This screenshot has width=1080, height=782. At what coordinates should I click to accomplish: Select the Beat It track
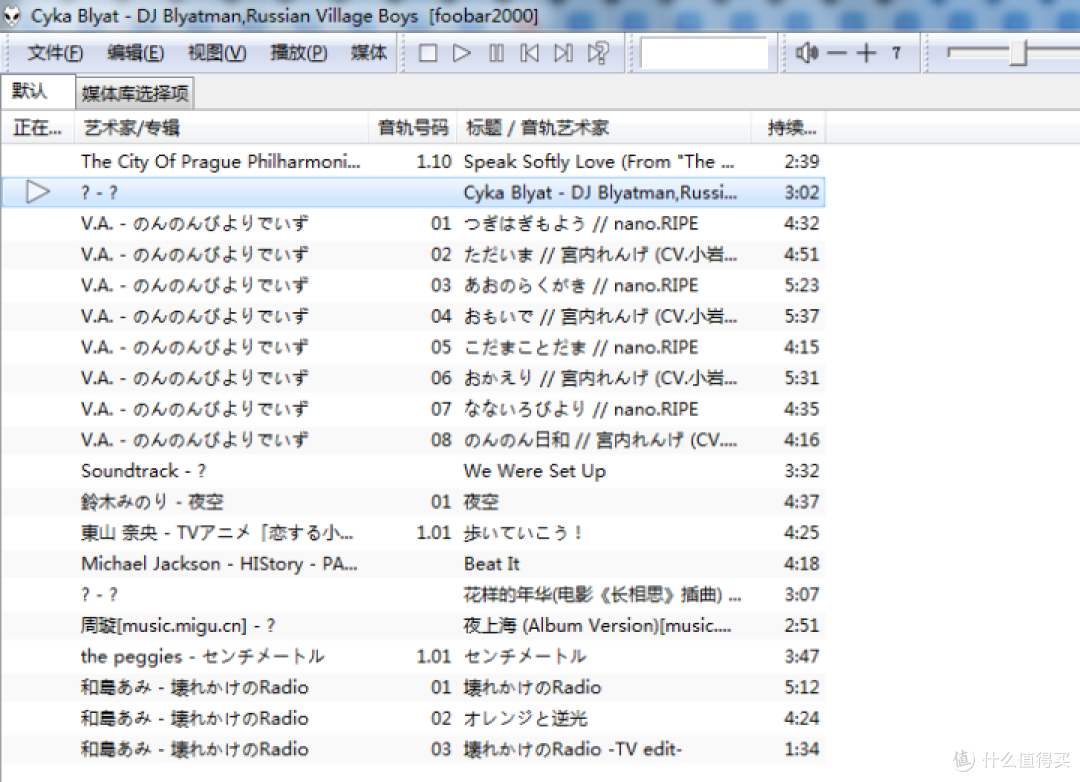click(413, 564)
